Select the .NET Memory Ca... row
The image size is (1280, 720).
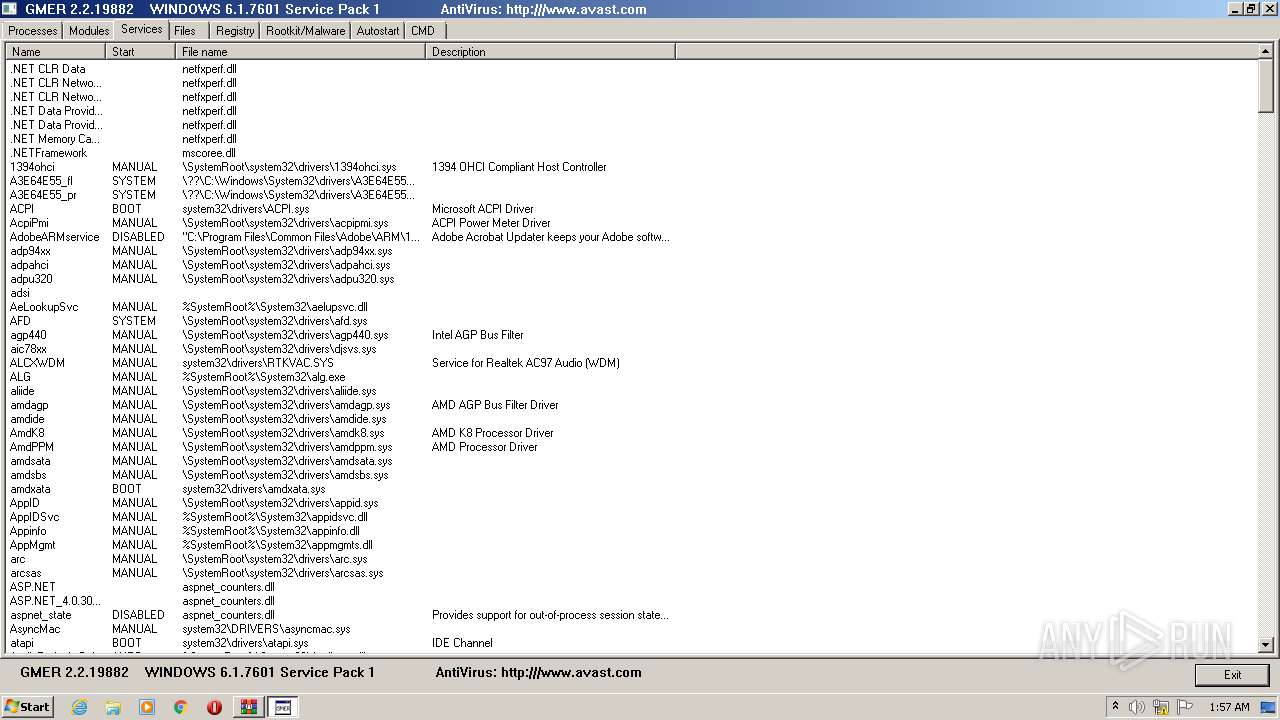coord(631,139)
